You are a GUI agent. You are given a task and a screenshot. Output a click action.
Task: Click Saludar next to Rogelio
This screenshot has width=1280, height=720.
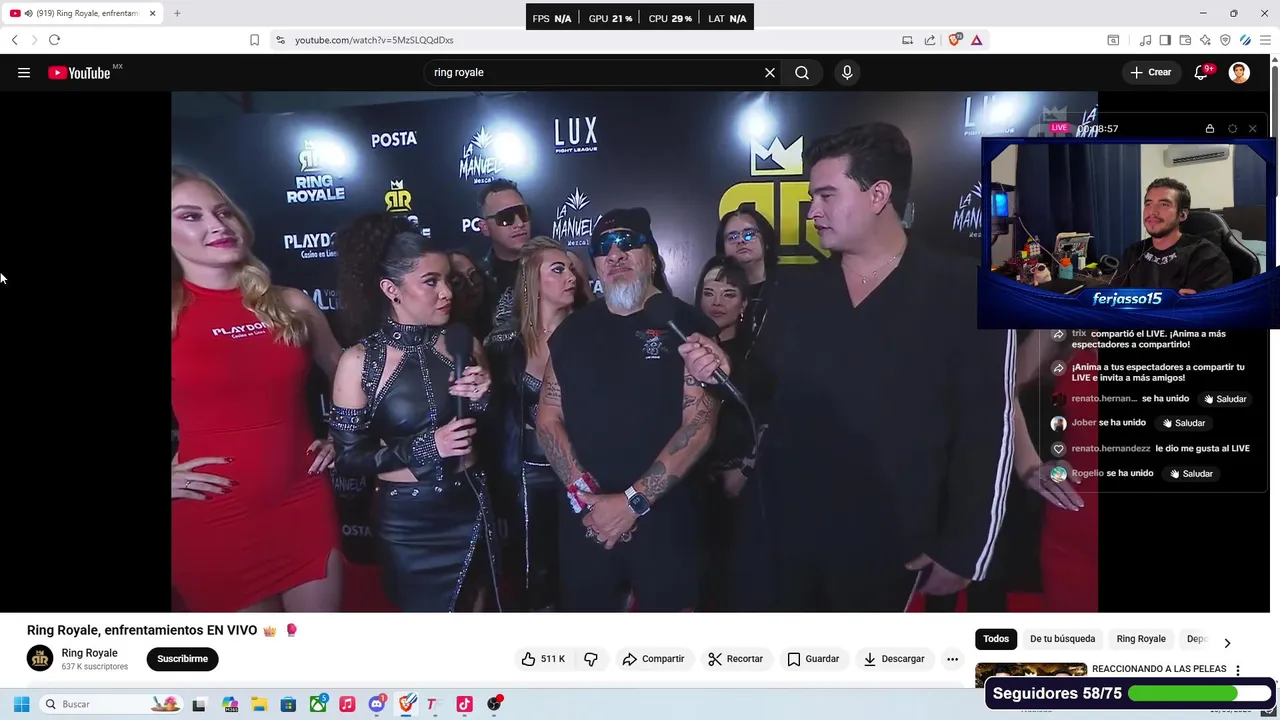[1192, 474]
